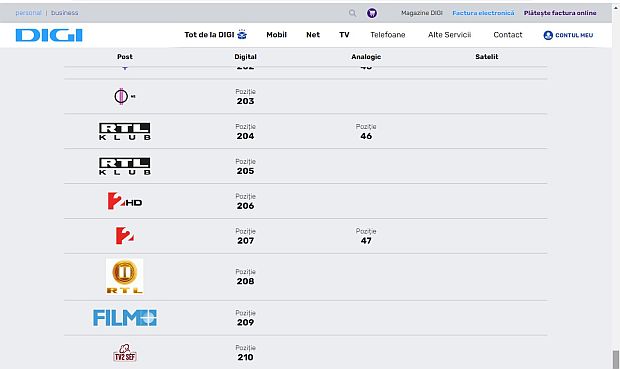Screen dimensions: 620x369
Task: Click the TV2 HD channel logo
Action: tap(125, 201)
